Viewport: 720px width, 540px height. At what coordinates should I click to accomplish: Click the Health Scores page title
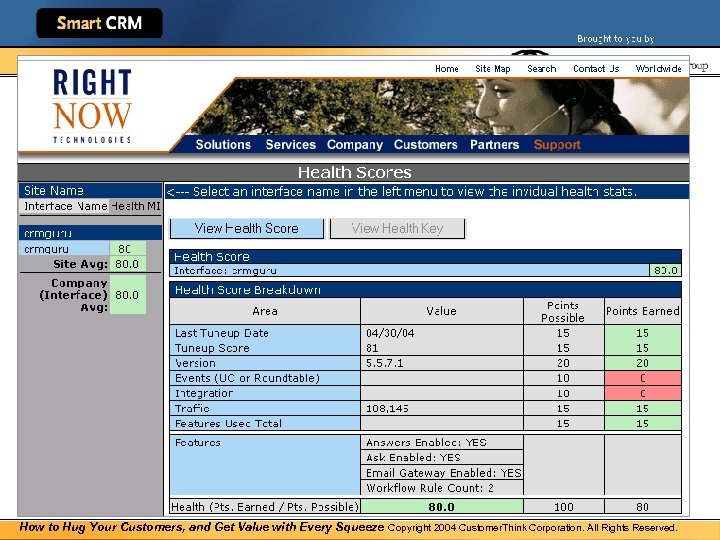354,172
